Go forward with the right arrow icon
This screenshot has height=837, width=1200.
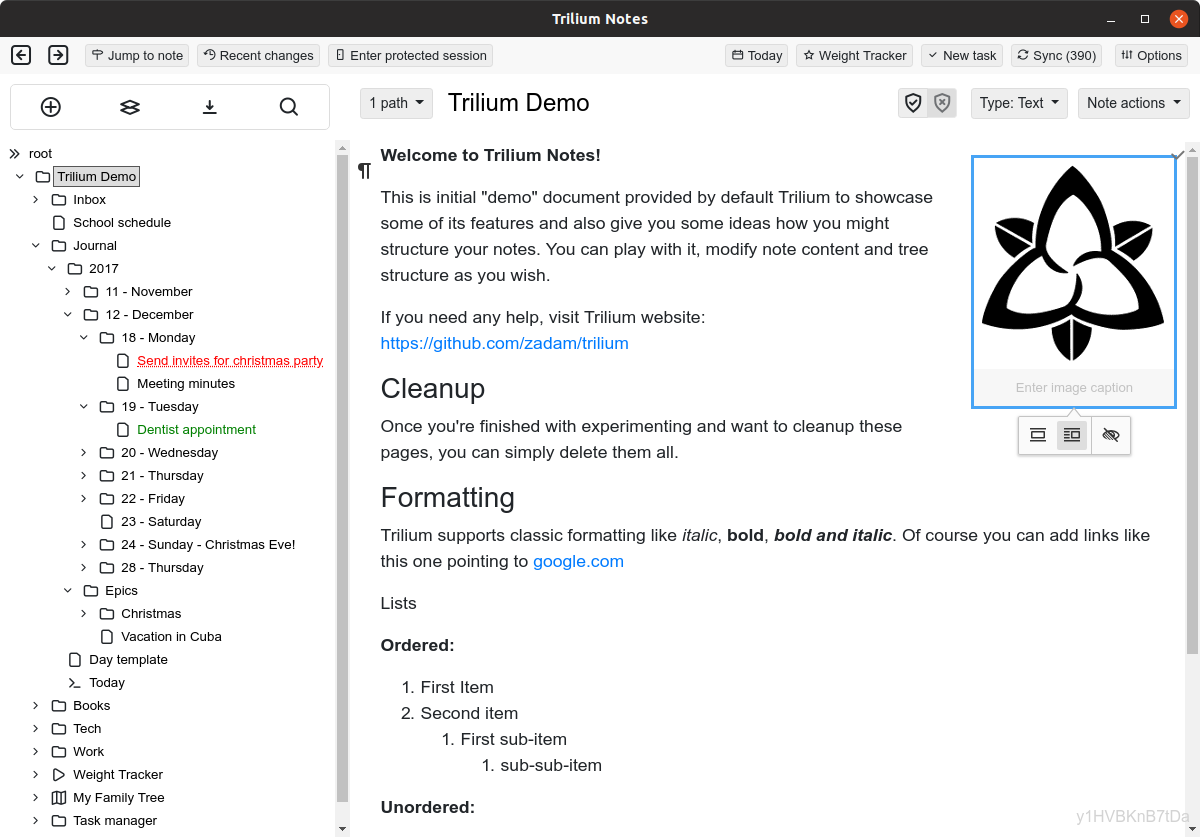tap(58, 55)
